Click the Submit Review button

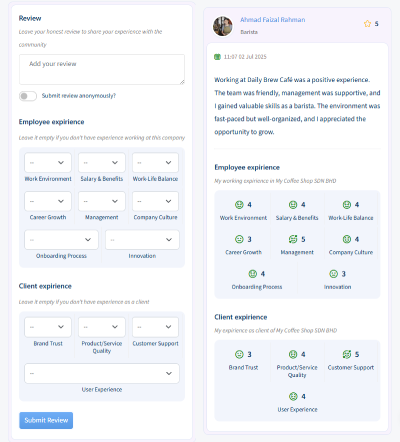tap(46, 420)
